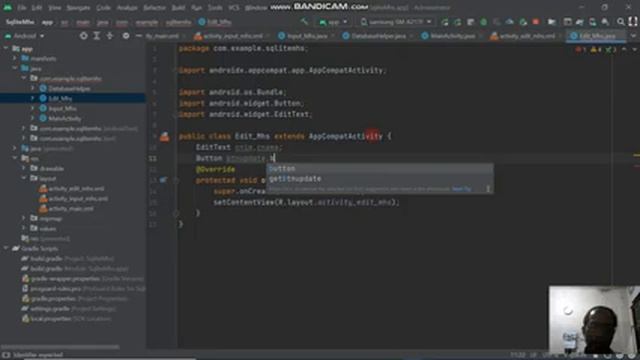Open the Code menu
The height and width of the screenshot is (360, 640).
click(103, 8)
